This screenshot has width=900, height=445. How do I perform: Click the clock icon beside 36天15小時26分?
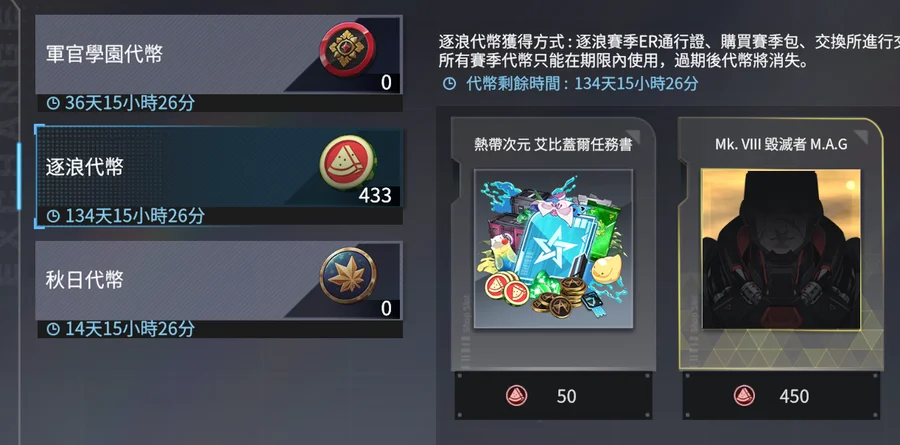pos(53,103)
